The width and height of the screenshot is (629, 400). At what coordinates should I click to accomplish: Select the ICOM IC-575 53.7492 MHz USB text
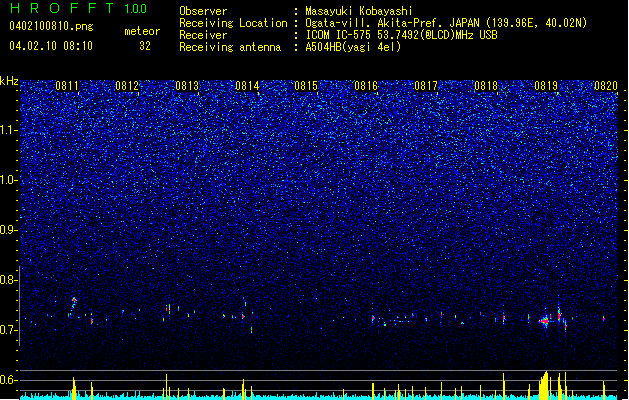pyautogui.click(x=402, y=35)
